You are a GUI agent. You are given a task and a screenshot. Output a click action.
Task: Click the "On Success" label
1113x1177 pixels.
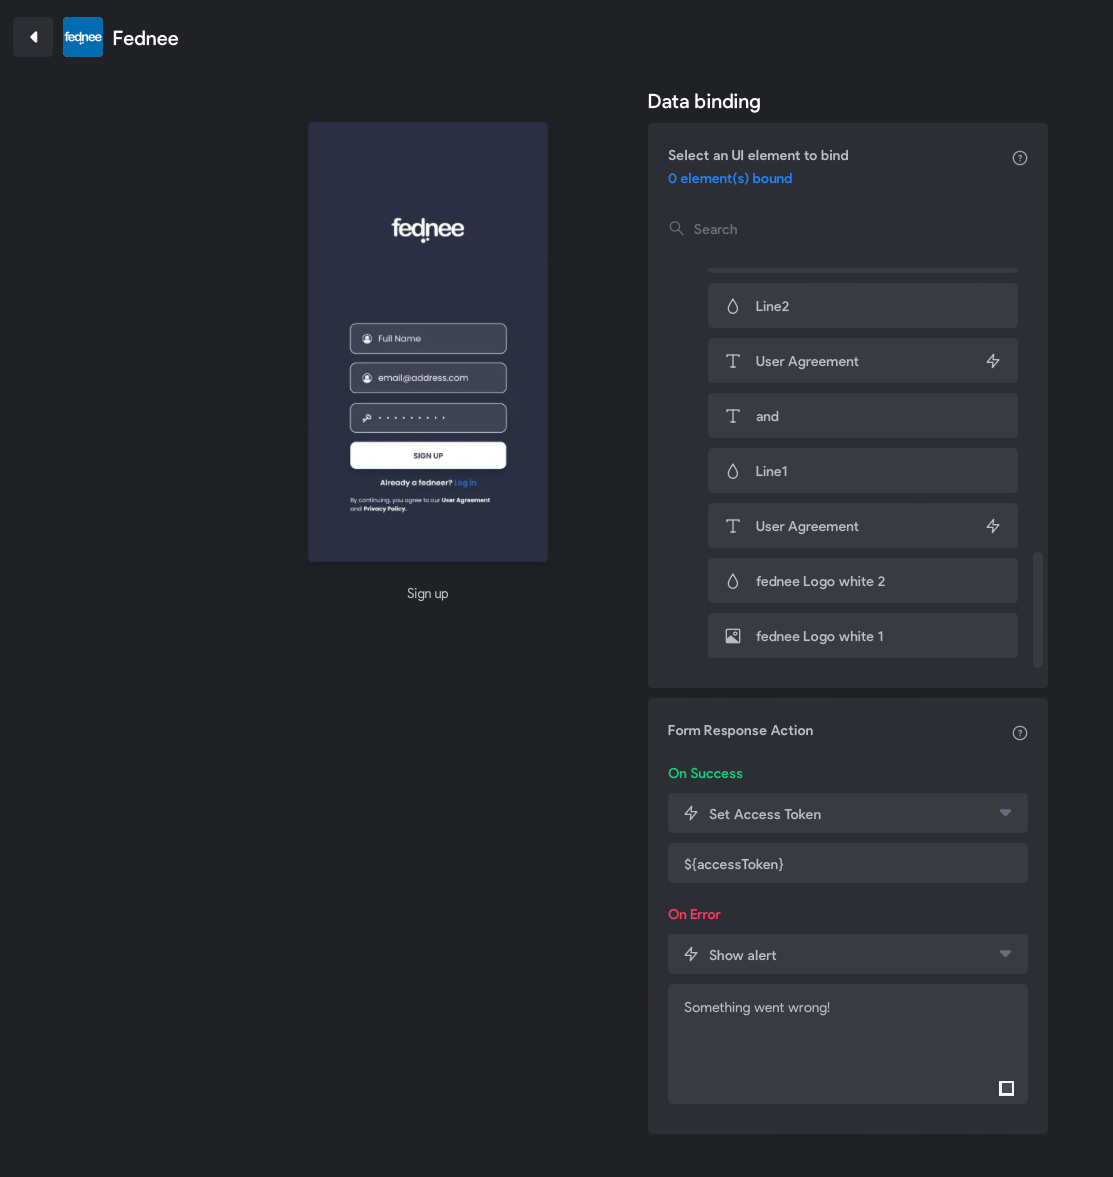tap(705, 773)
